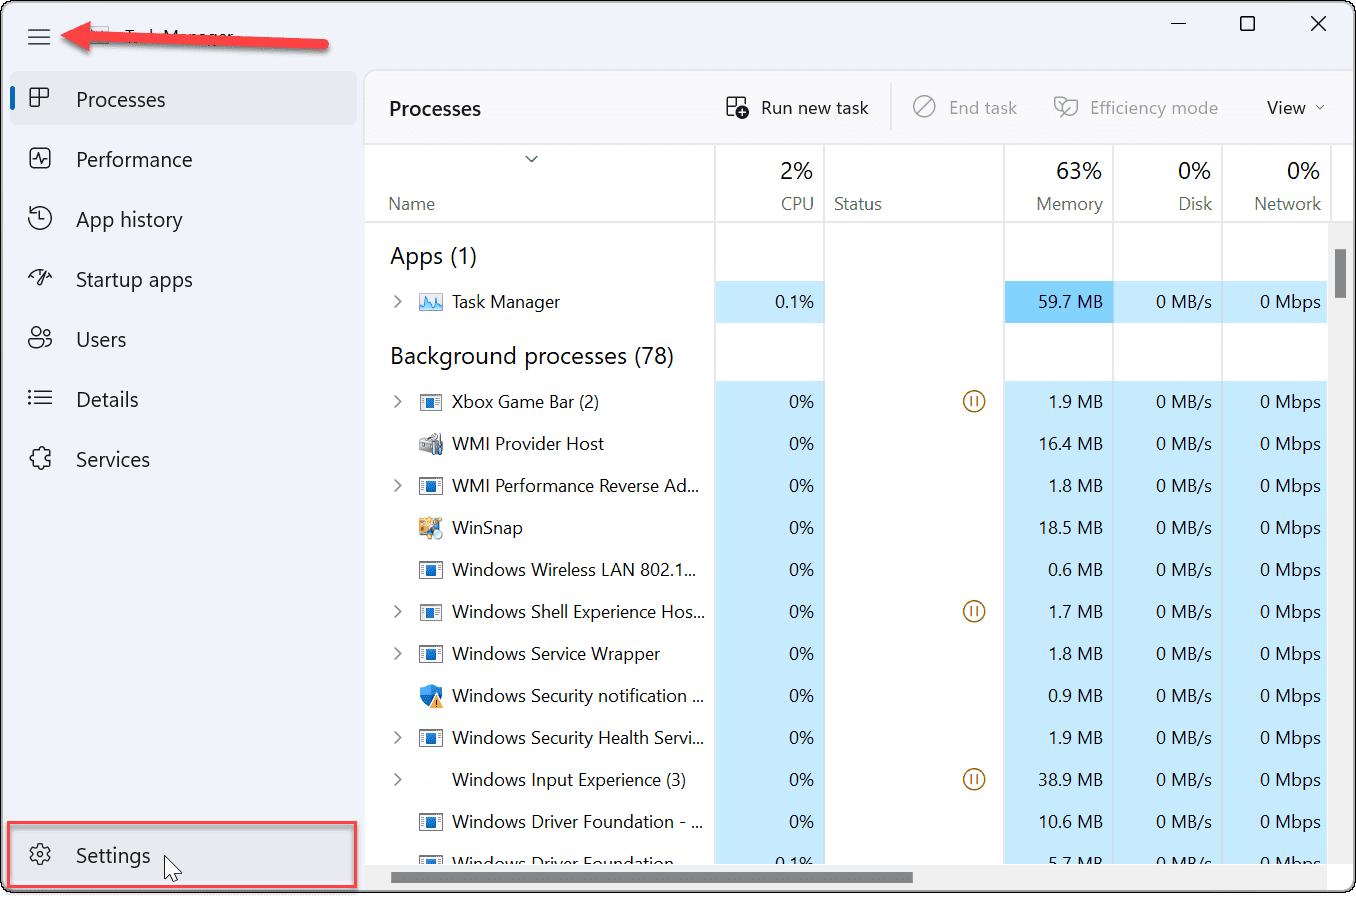Image resolution: width=1356 pixels, height=903 pixels.
Task: Open the Services puzzle icon
Action: click(x=40, y=459)
